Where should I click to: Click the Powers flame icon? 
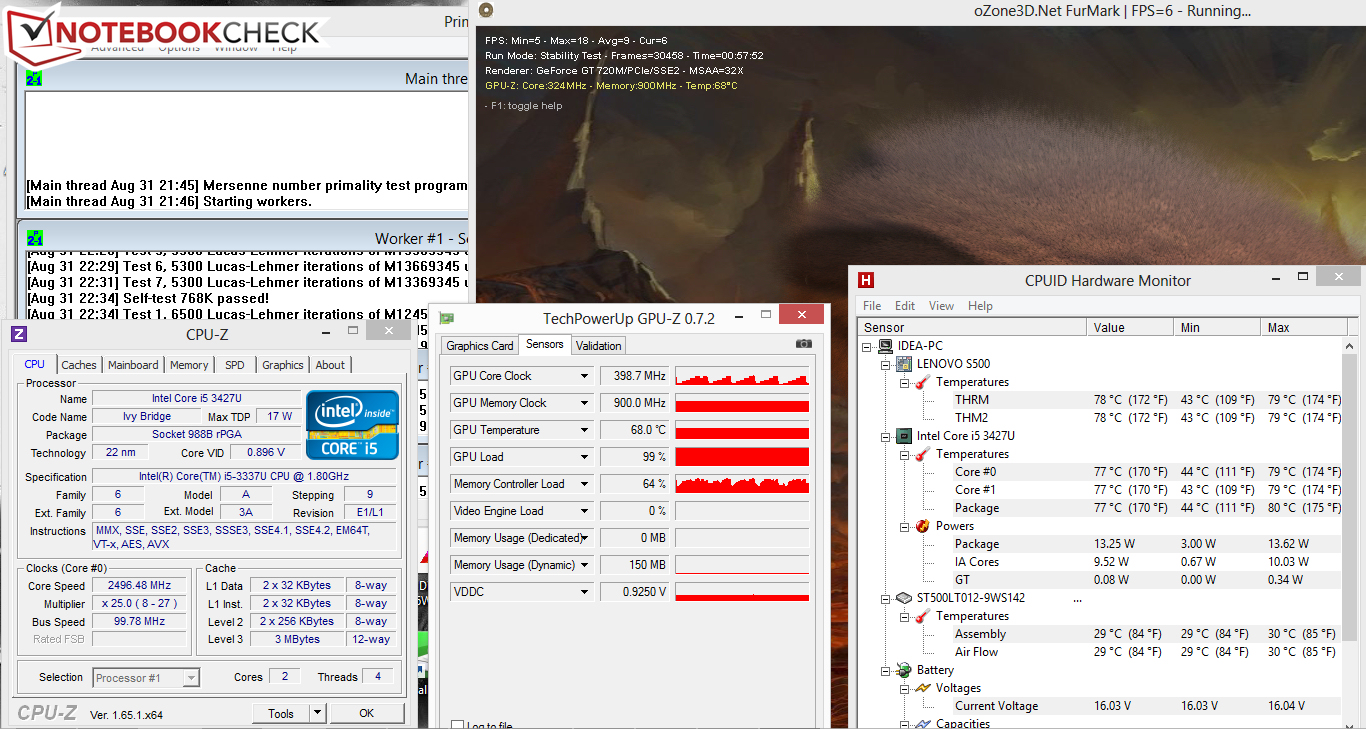coord(924,526)
